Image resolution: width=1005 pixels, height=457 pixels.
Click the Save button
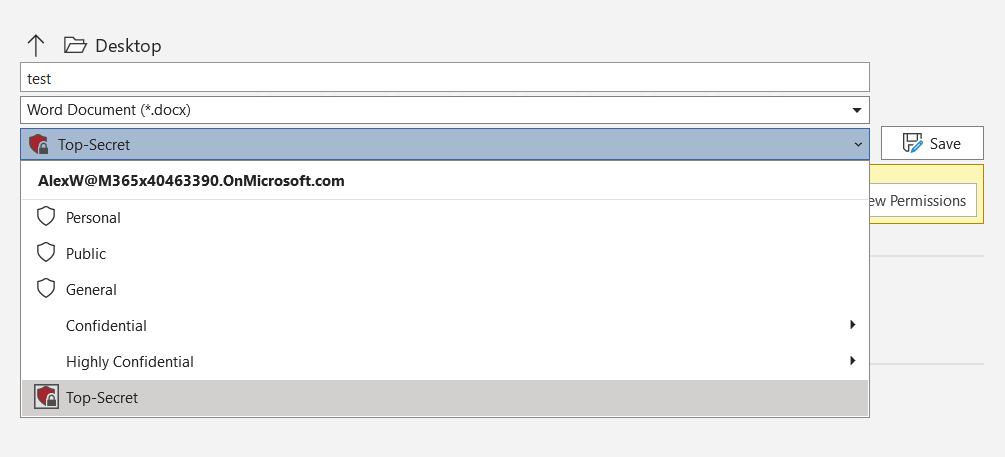tap(932, 143)
